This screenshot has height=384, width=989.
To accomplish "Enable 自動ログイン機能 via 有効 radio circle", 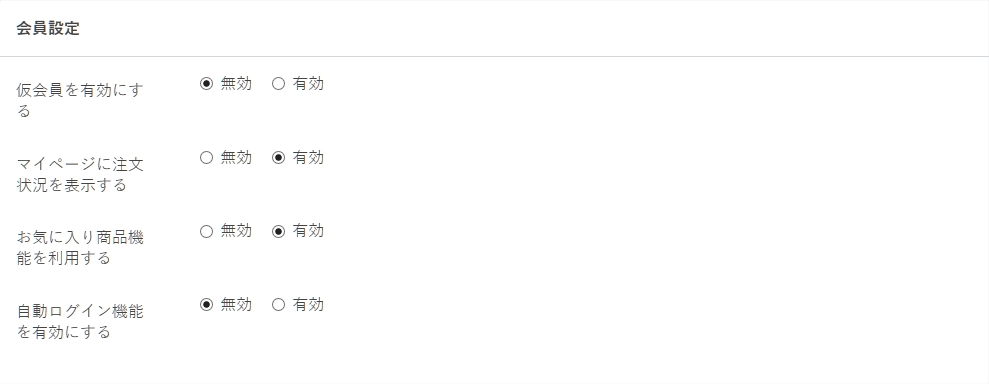I will coord(278,305).
